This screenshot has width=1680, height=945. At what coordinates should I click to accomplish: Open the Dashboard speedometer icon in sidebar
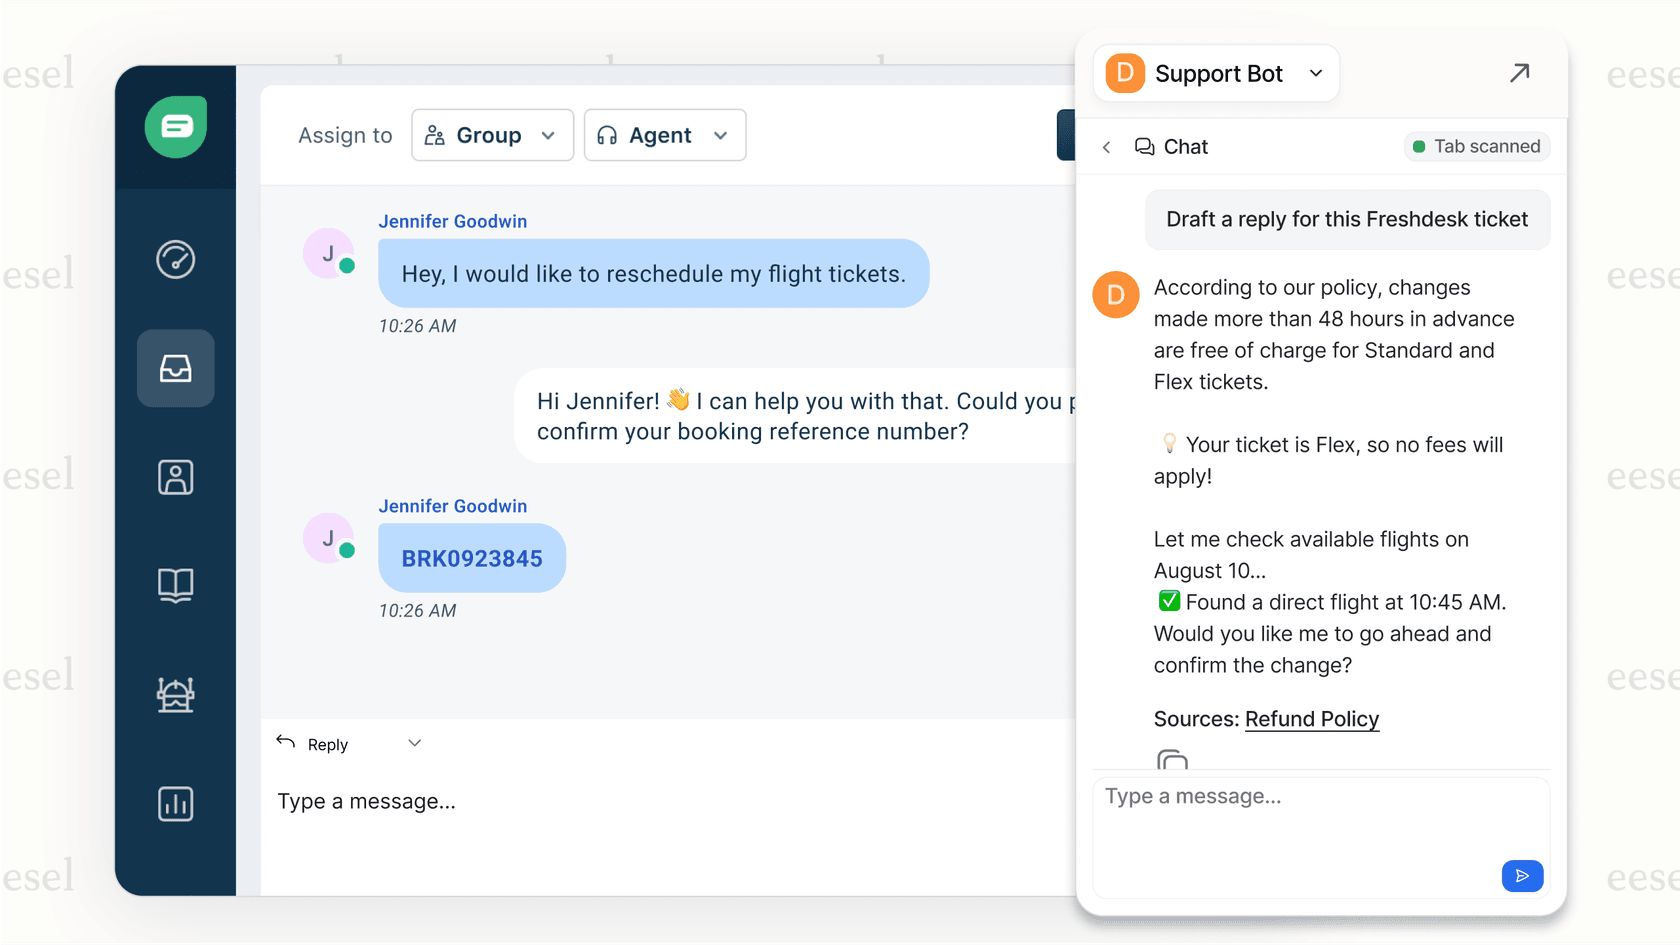click(x=175, y=260)
